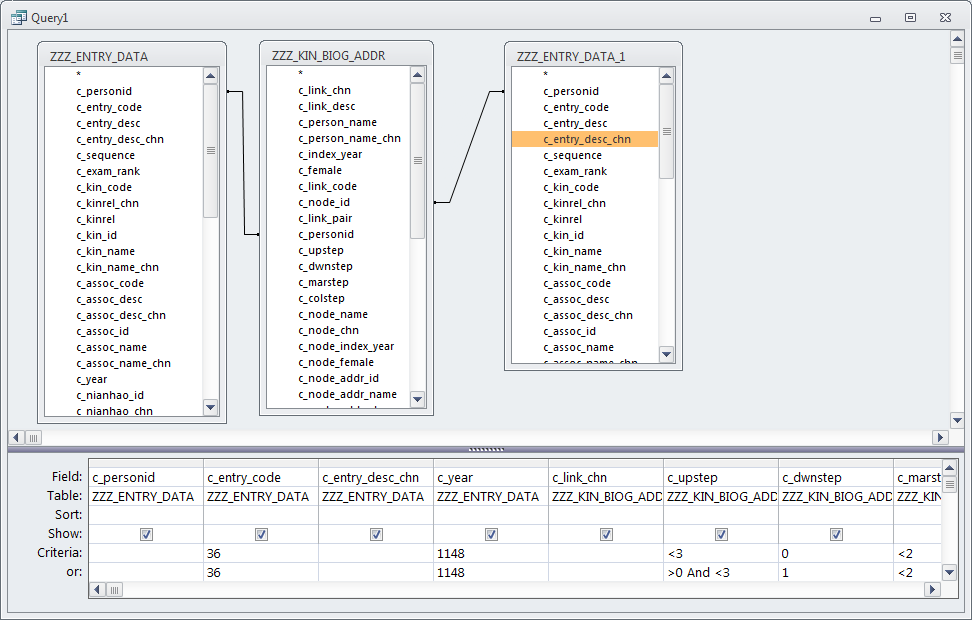Toggle Show checkbox for c_year column
The height and width of the screenshot is (620, 972).
point(491,534)
